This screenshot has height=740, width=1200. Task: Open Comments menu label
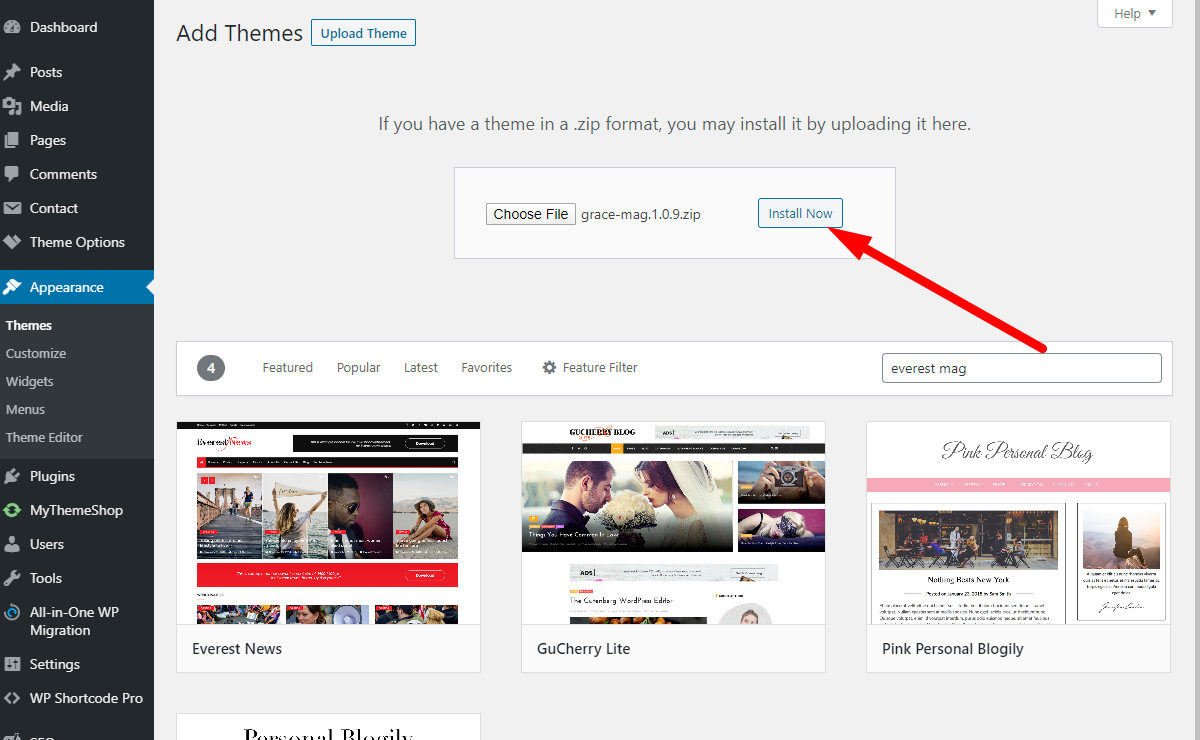[x=63, y=174]
